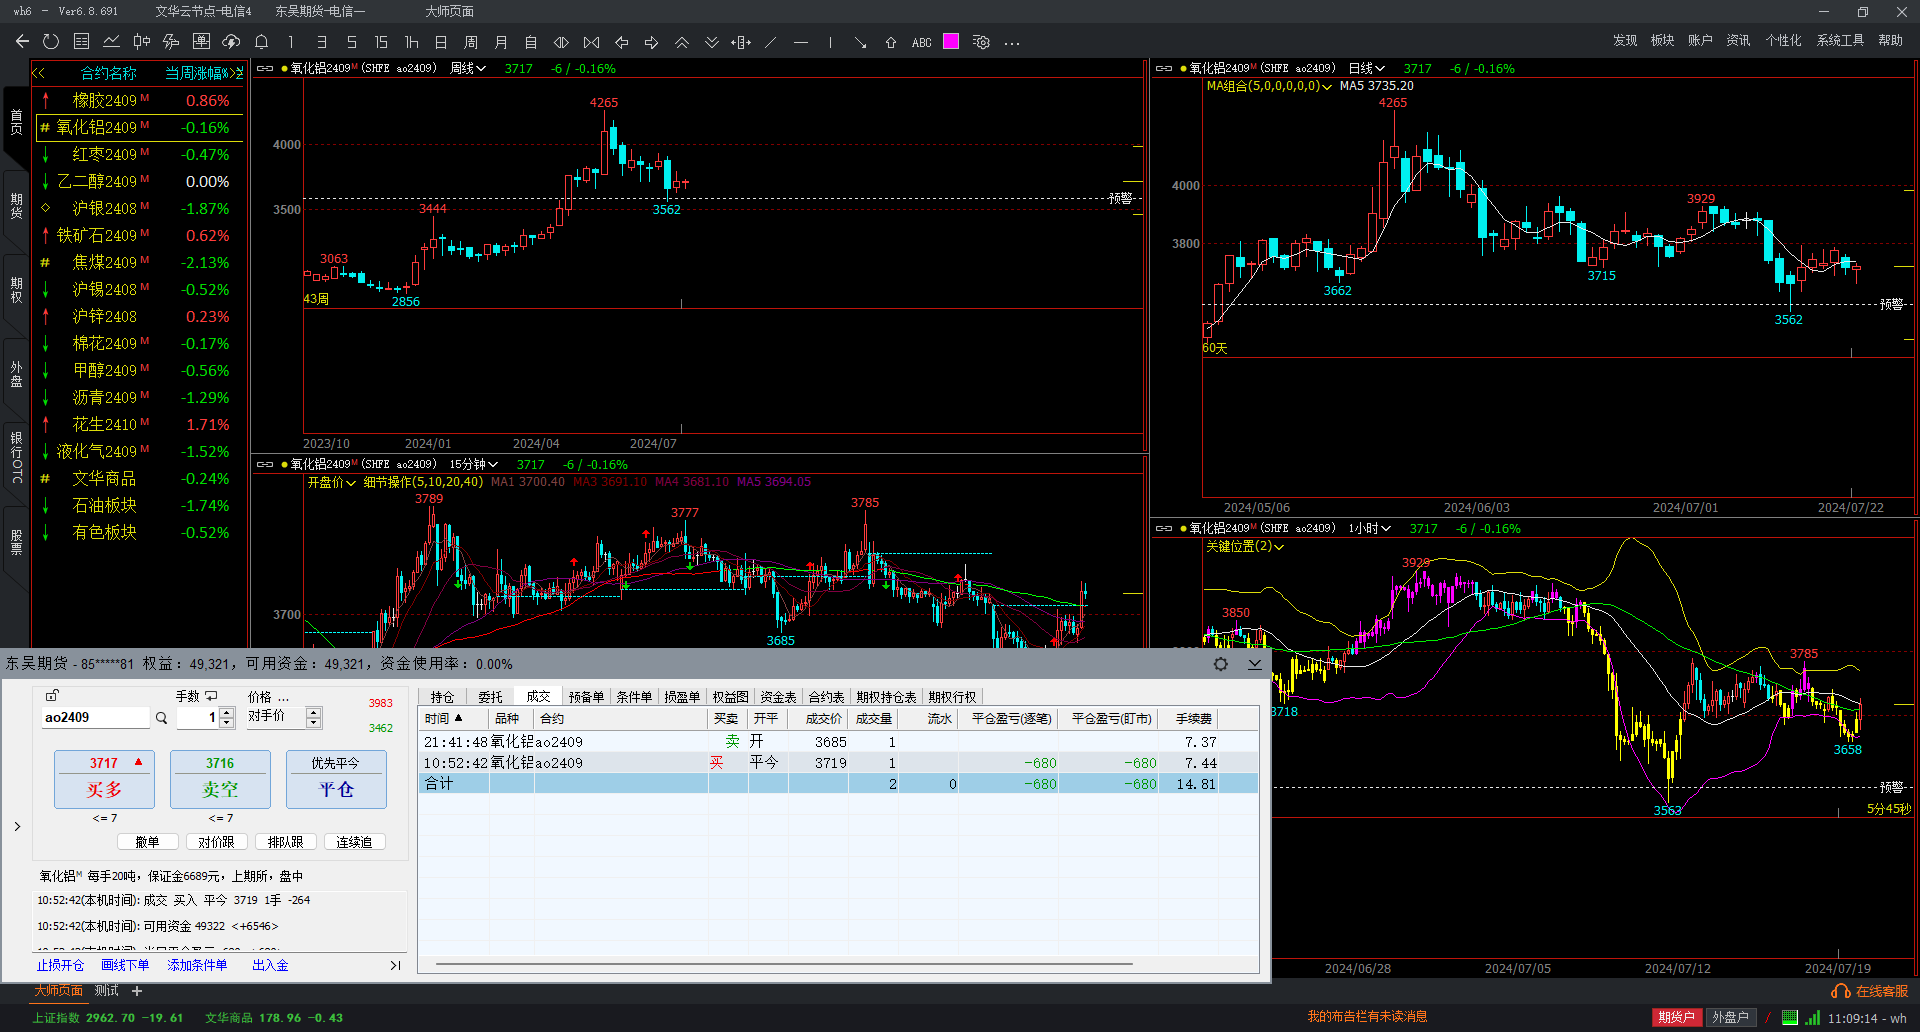
Task: Open the 1小时 period dropdown
Action: click(1370, 528)
